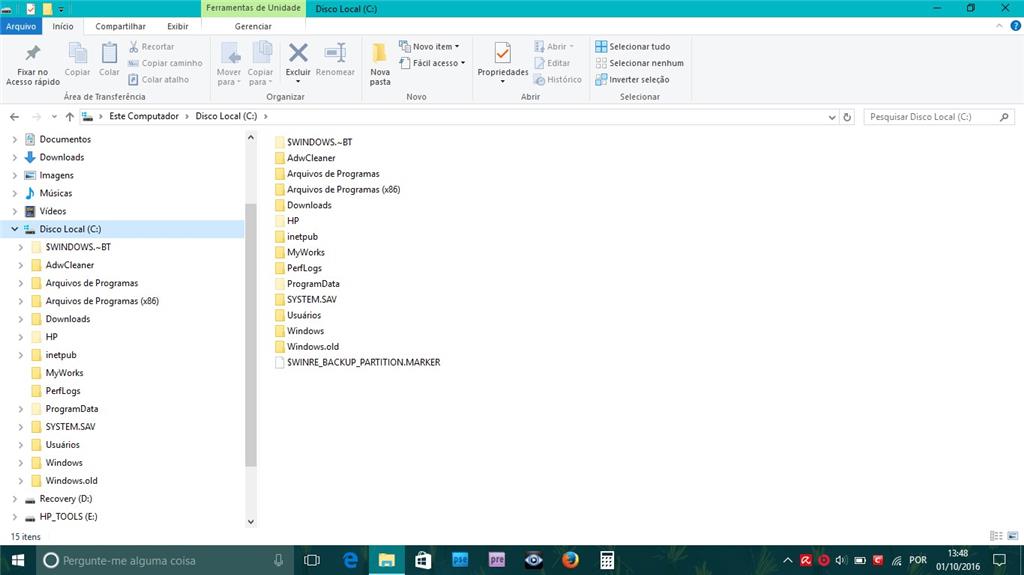Expand Documentos in navigation tree
The image size is (1024, 575).
coord(14,139)
